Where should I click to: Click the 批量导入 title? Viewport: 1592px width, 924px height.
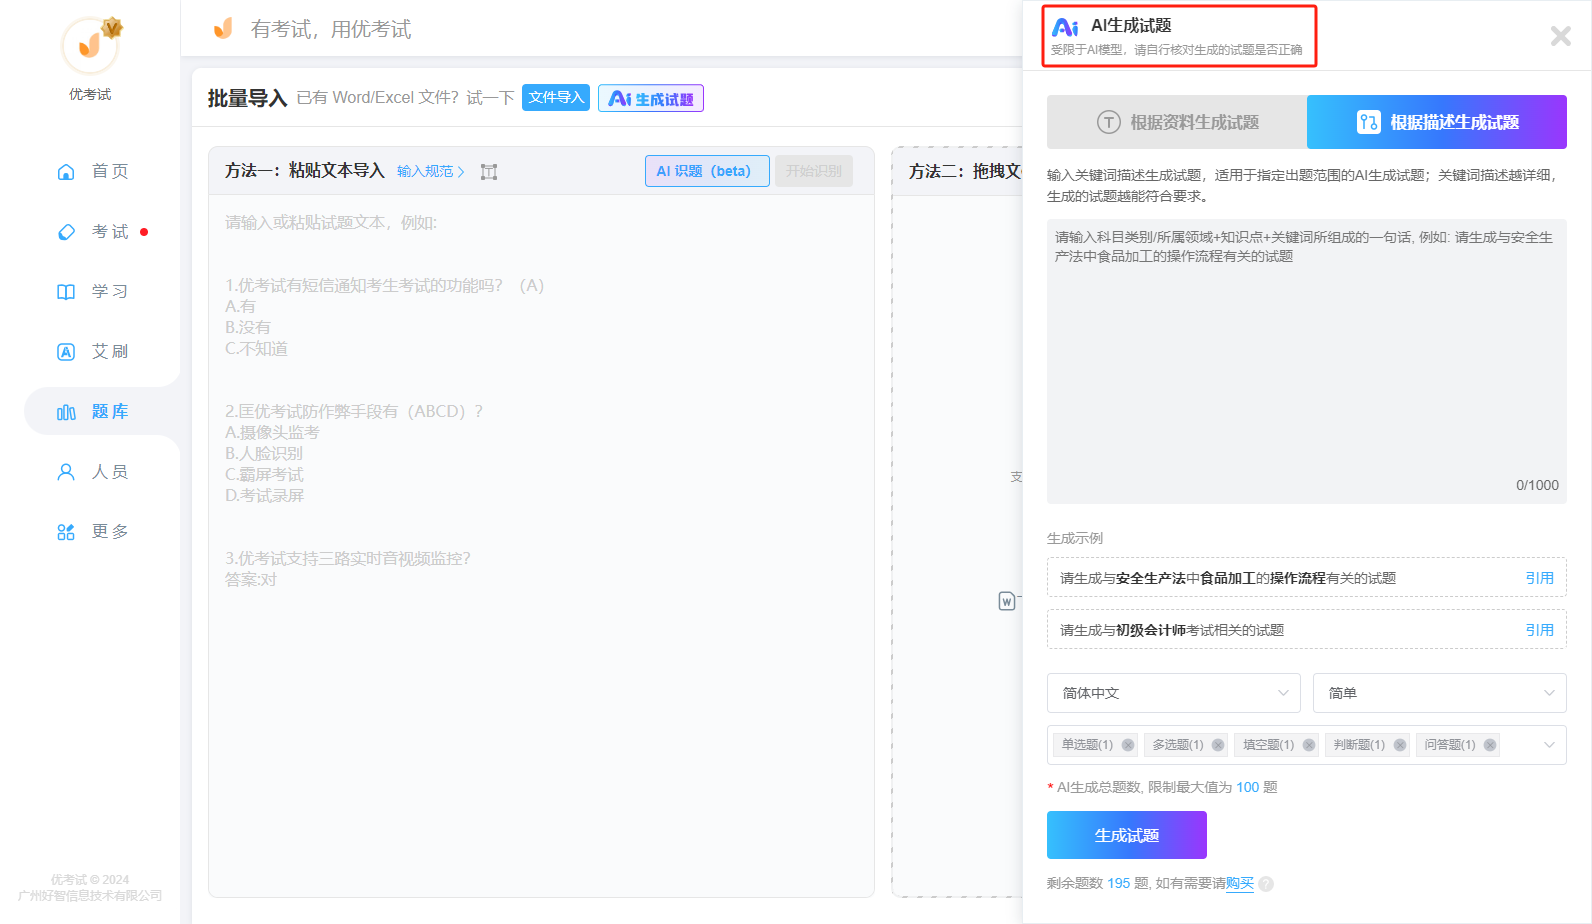tap(247, 98)
